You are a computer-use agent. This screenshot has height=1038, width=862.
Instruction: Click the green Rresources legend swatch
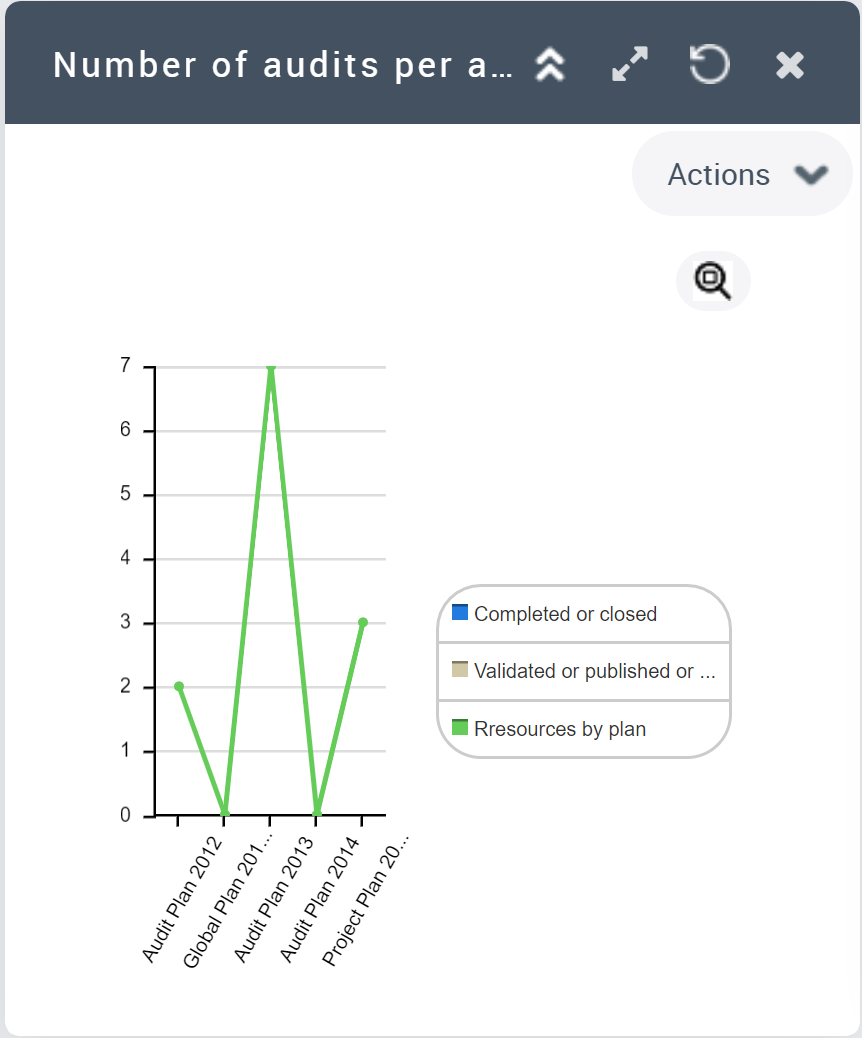tap(460, 727)
